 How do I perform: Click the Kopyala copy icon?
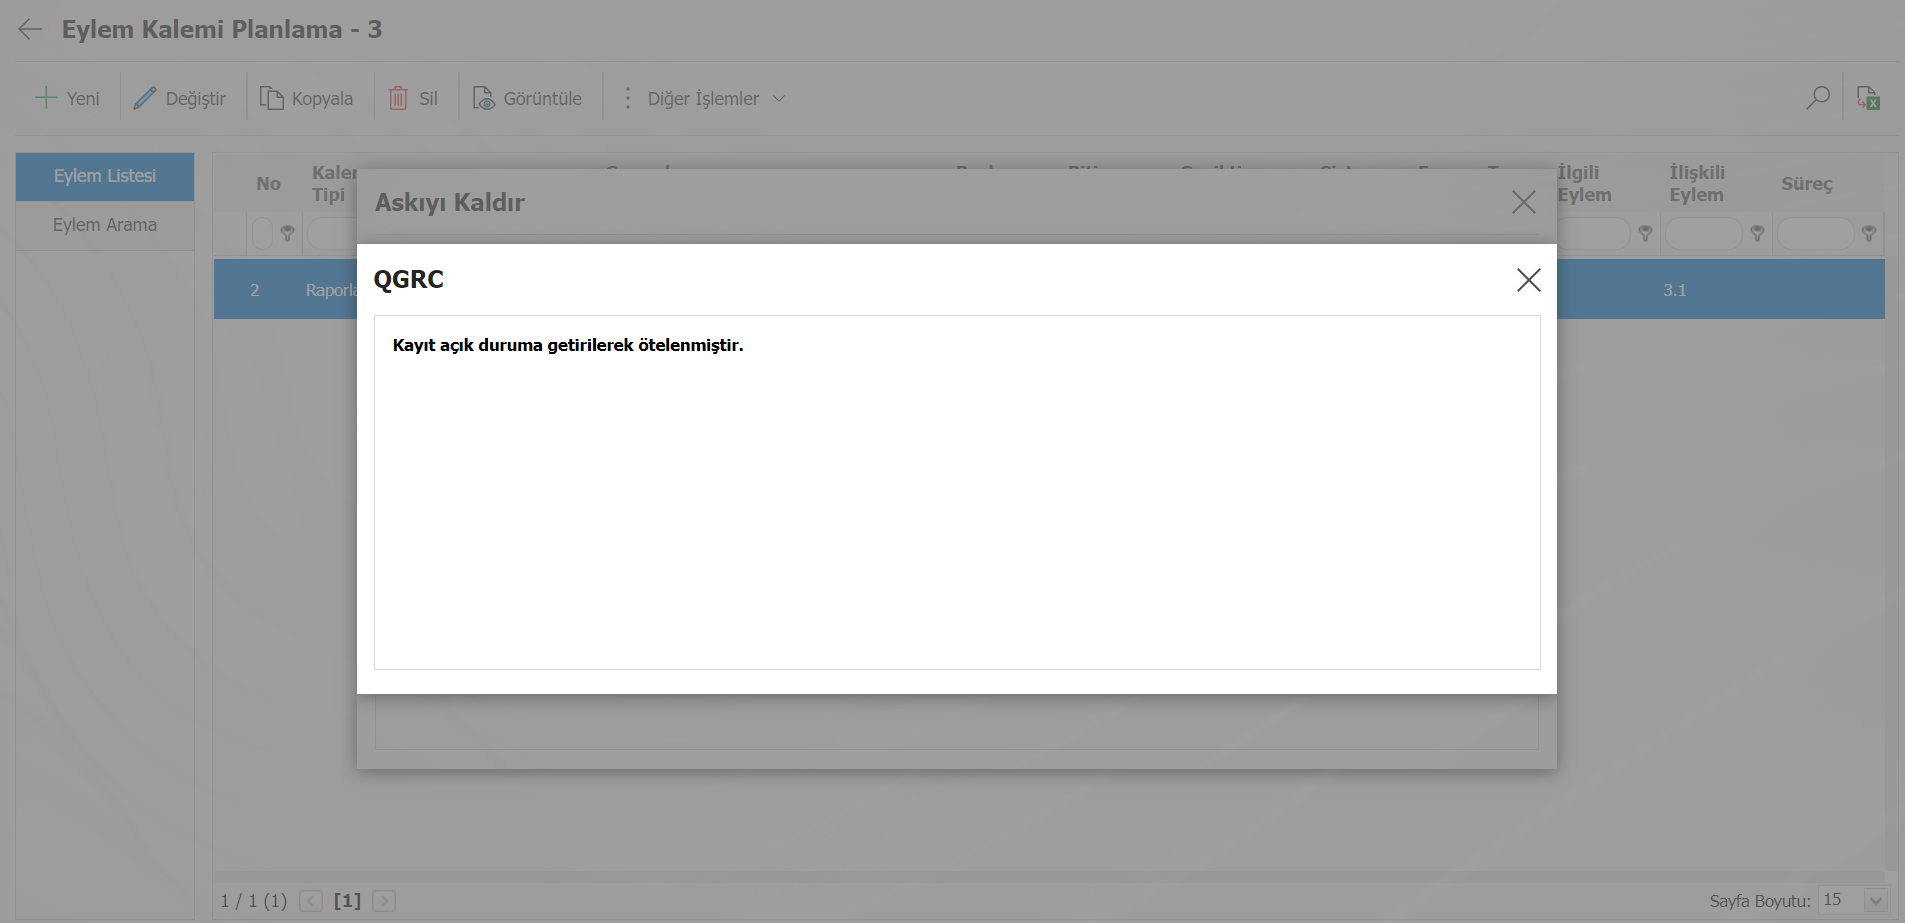click(271, 98)
